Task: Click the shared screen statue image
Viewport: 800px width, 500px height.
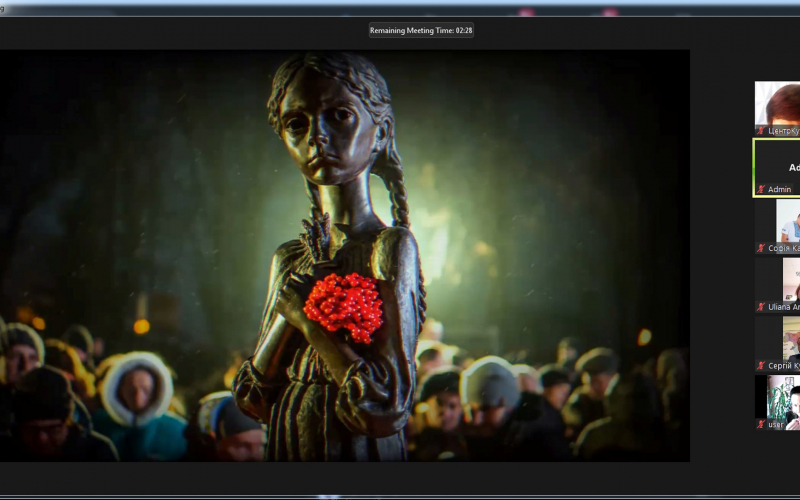Action: tap(345, 256)
